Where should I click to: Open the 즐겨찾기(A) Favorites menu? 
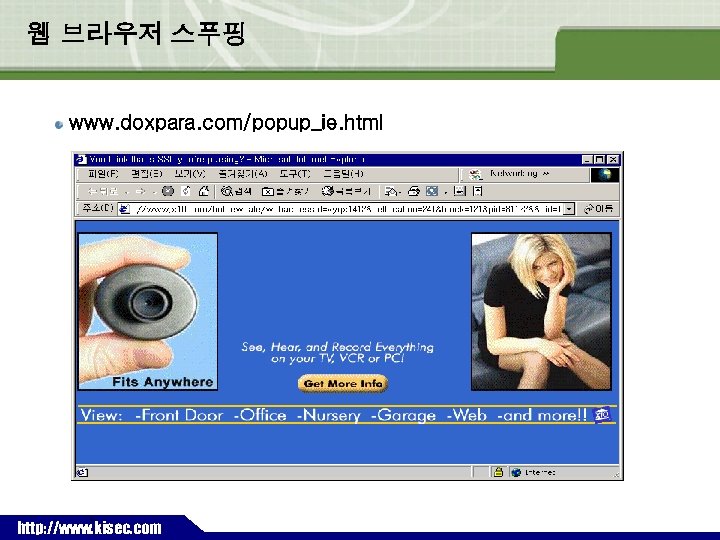tap(242, 174)
